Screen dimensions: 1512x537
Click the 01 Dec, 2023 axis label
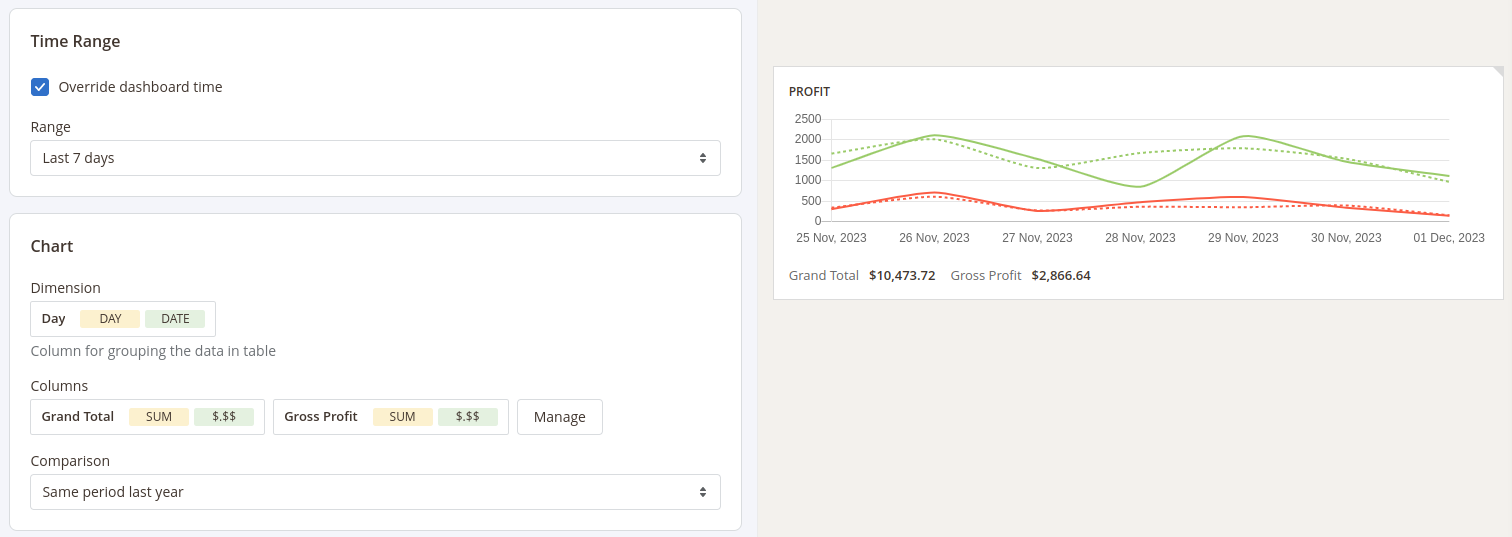[x=1448, y=238]
